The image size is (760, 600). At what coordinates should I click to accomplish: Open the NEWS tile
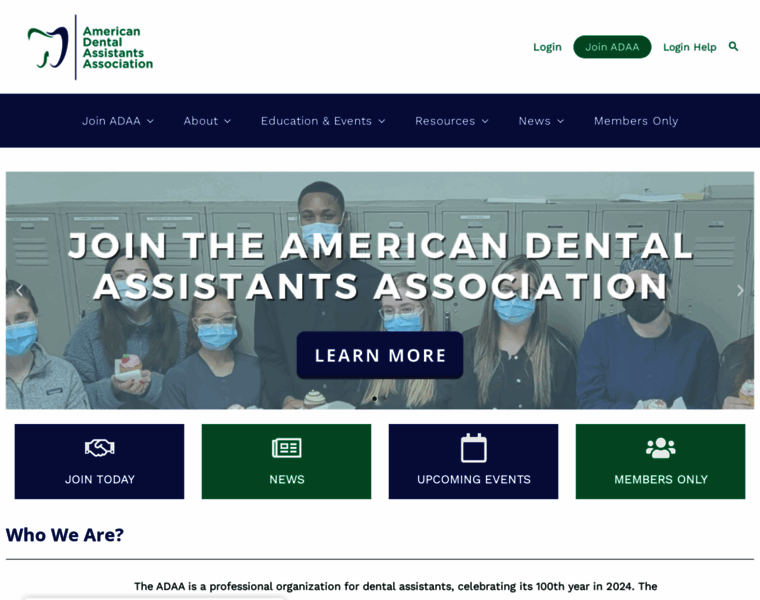(286, 461)
